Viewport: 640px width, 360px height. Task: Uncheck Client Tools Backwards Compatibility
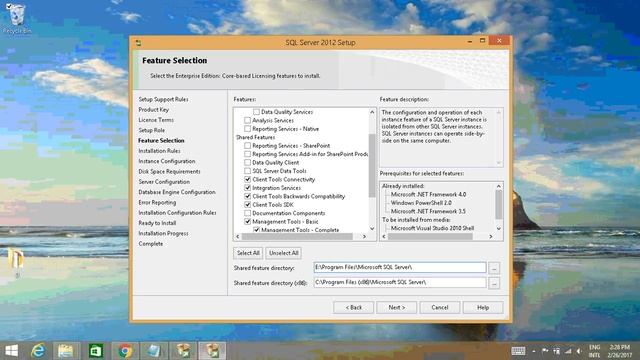click(247, 196)
